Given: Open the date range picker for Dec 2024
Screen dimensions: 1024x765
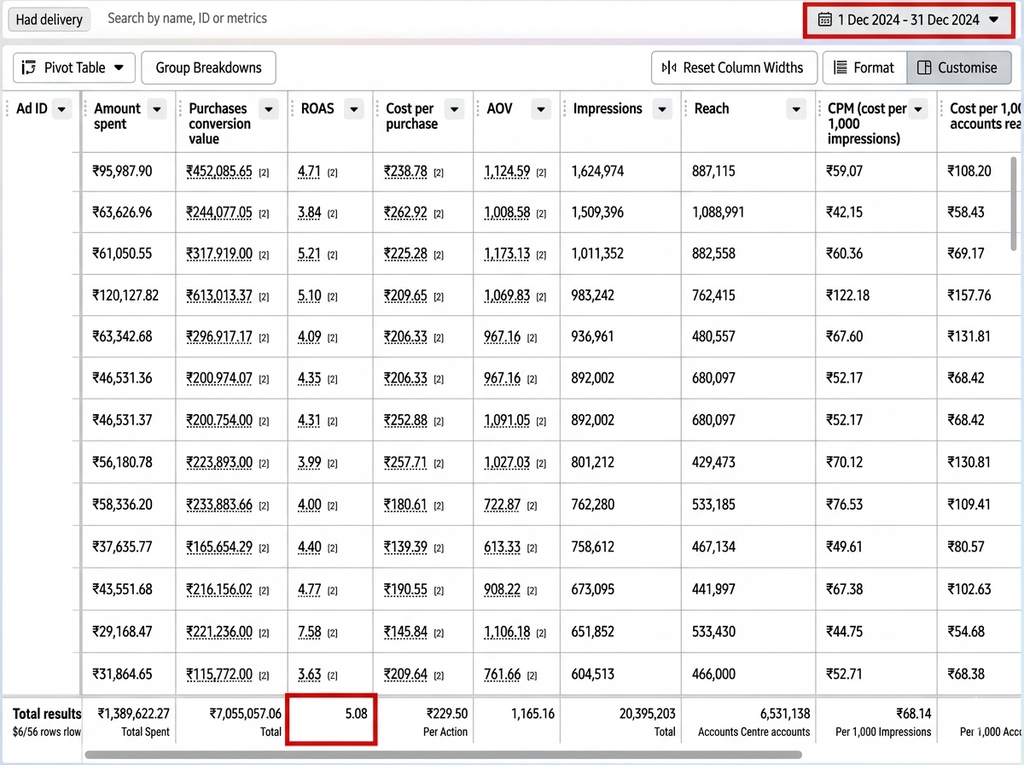Looking at the screenshot, I should pyautogui.click(x=908, y=20).
